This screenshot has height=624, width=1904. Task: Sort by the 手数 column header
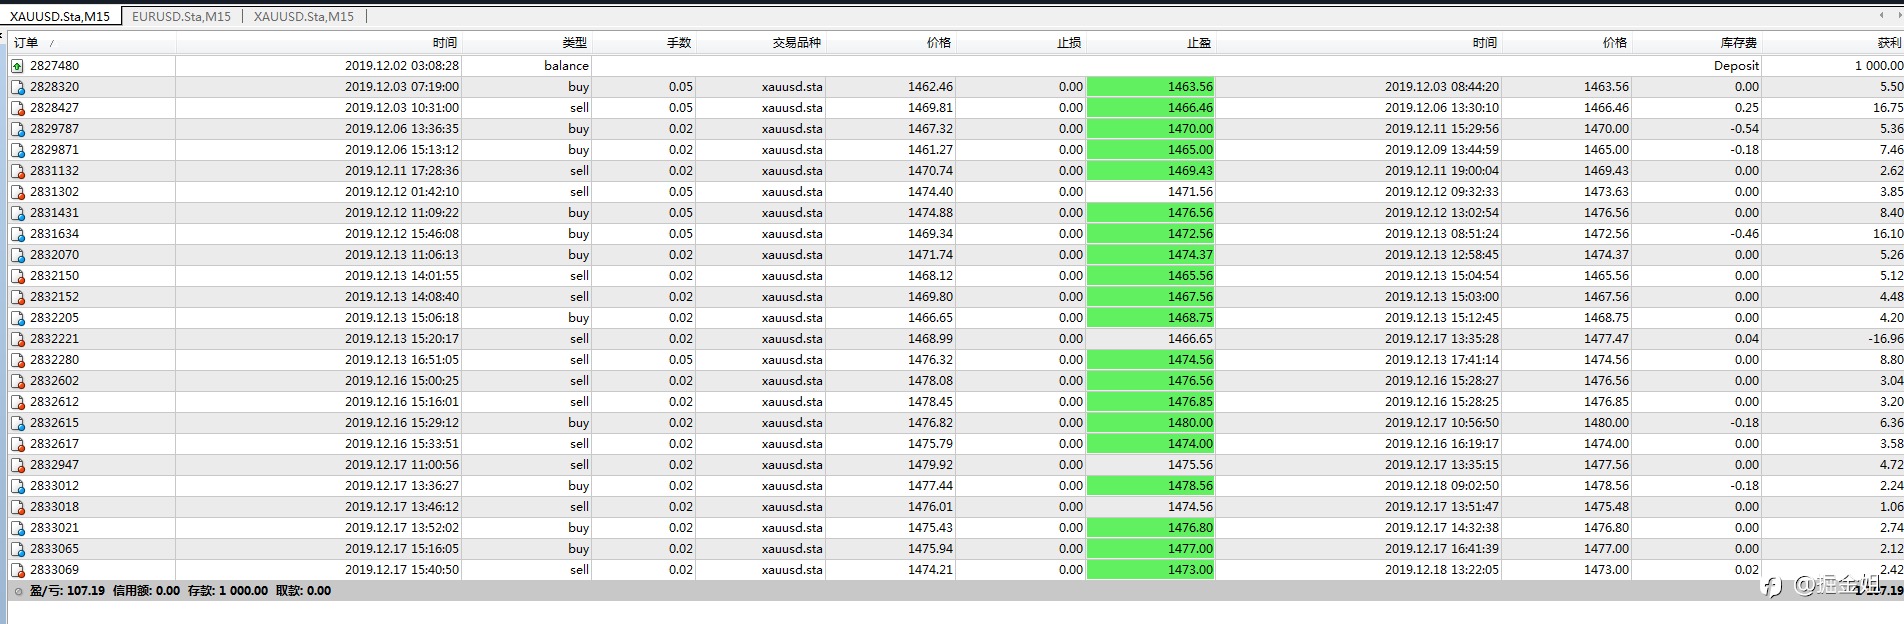click(x=679, y=43)
